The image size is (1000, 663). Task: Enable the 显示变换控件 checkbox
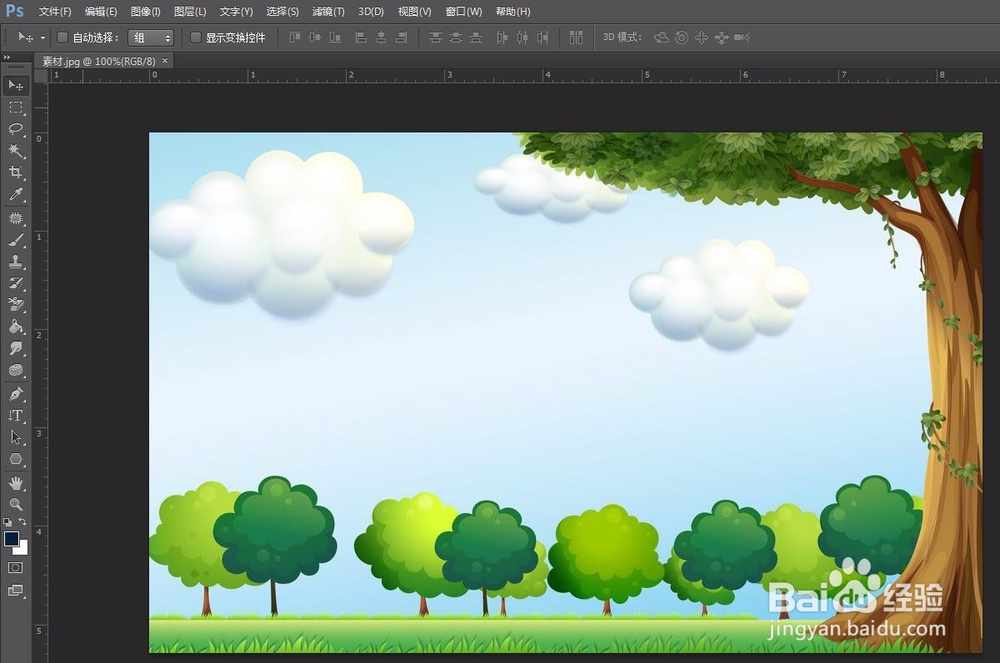(x=196, y=38)
